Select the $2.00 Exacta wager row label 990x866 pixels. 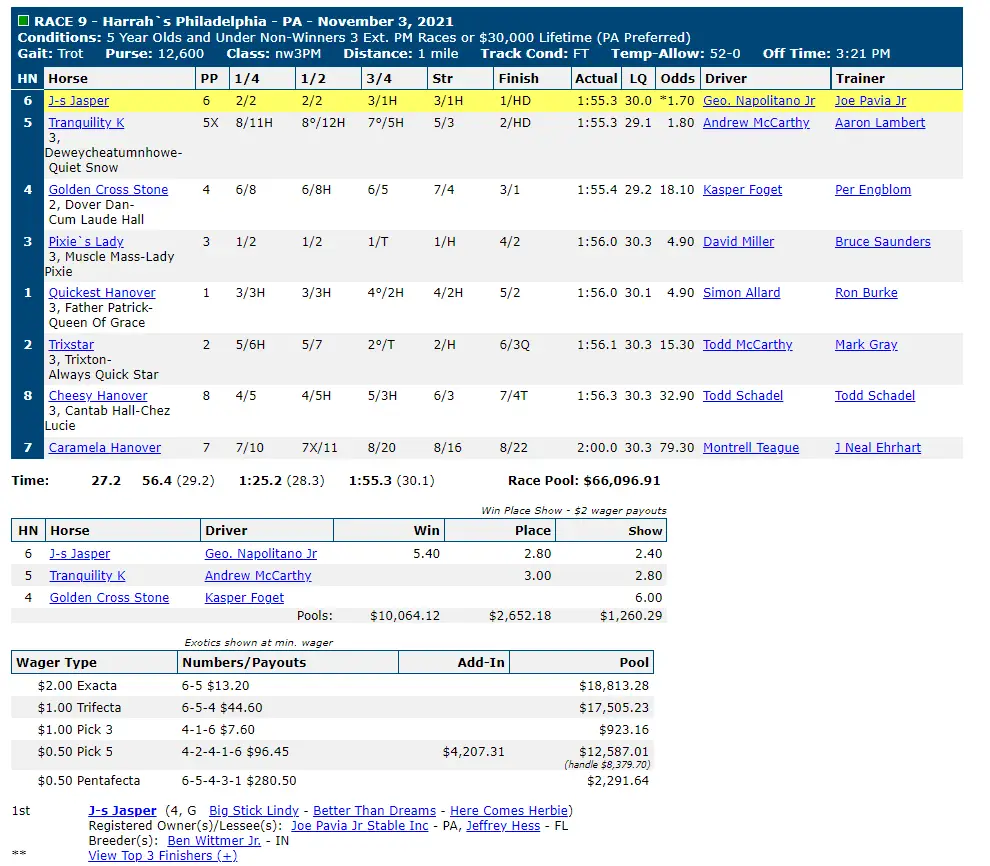coord(77,685)
